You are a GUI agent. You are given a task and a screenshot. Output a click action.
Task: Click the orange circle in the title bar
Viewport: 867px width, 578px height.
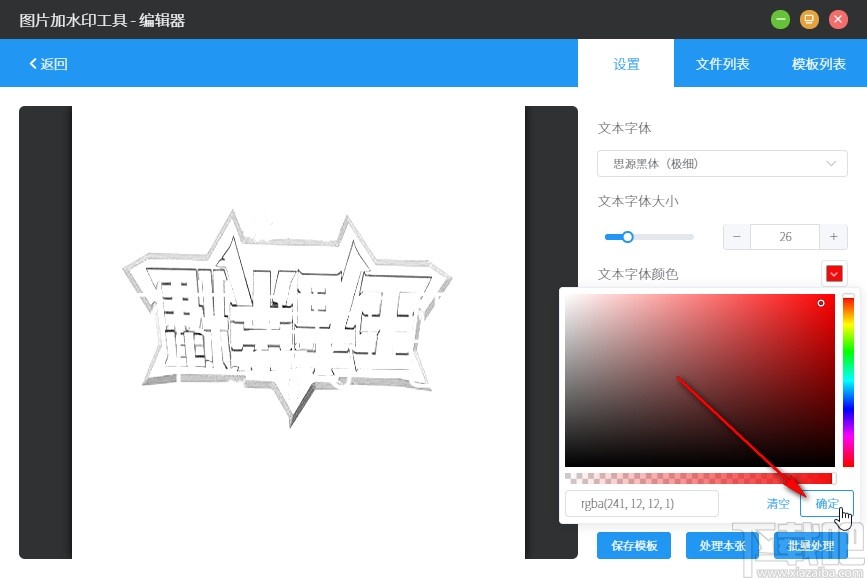pyautogui.click(x=809, y=19)
